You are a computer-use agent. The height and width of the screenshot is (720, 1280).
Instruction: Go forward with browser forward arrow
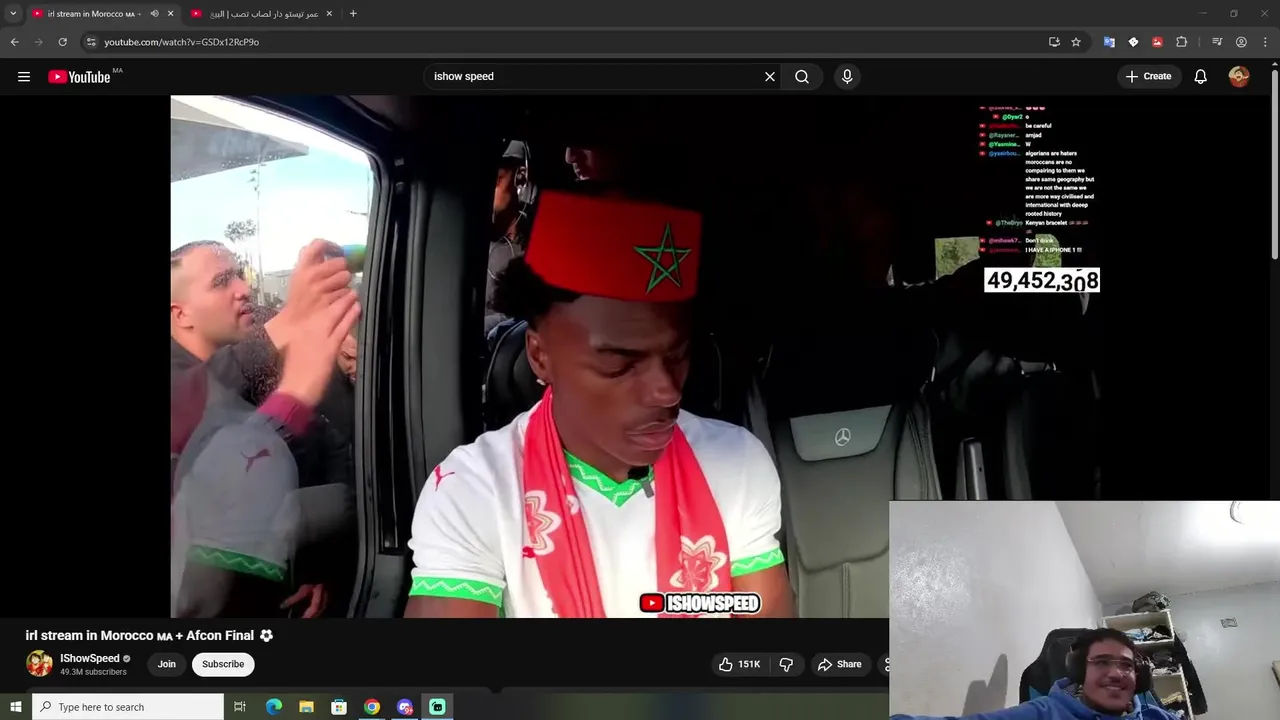38,42
